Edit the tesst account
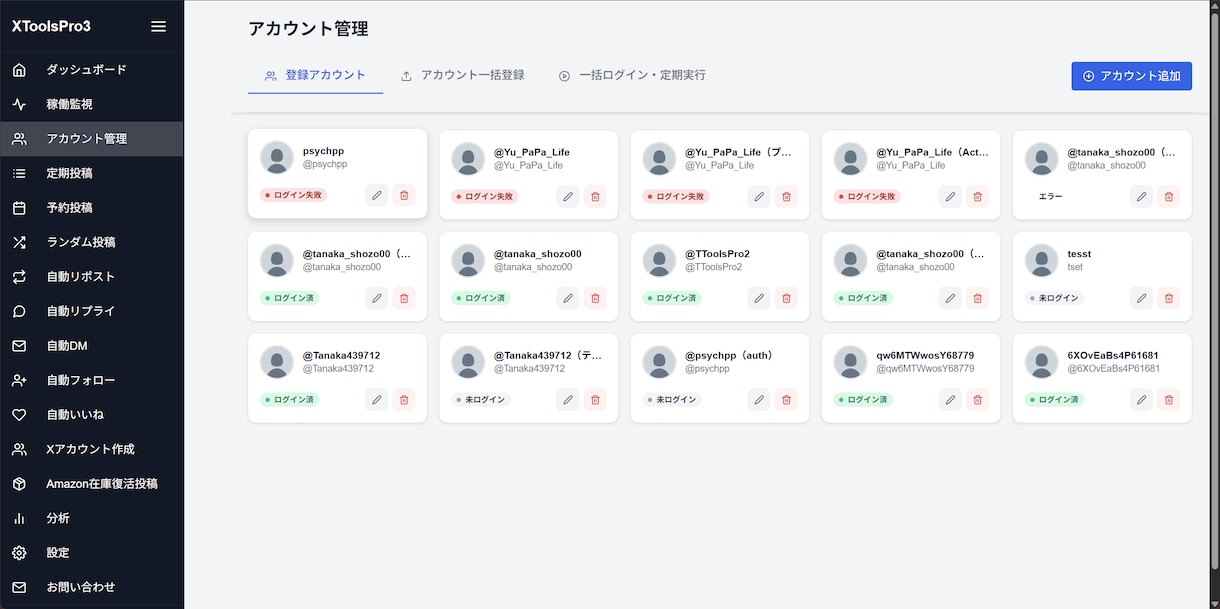This screenshot has width=1220, height=609. click(1141, 298)
